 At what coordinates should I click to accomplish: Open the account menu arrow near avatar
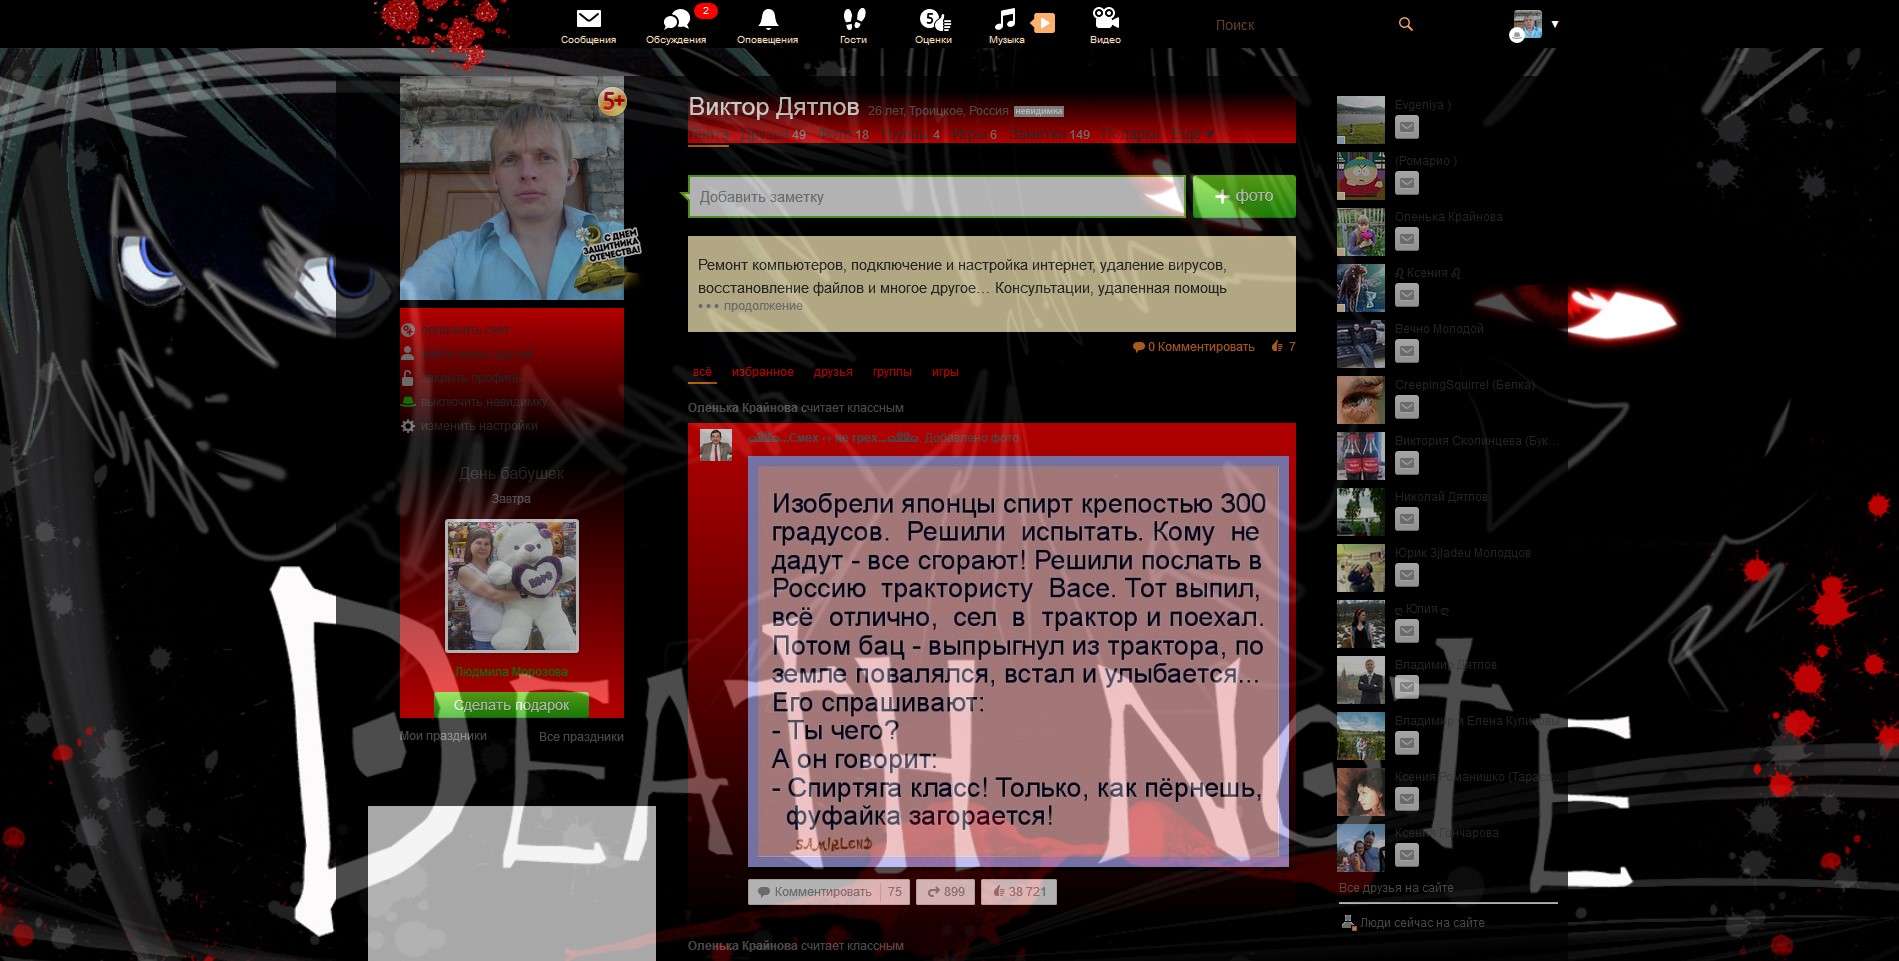pyautogui.click(x=1556, y=24)
